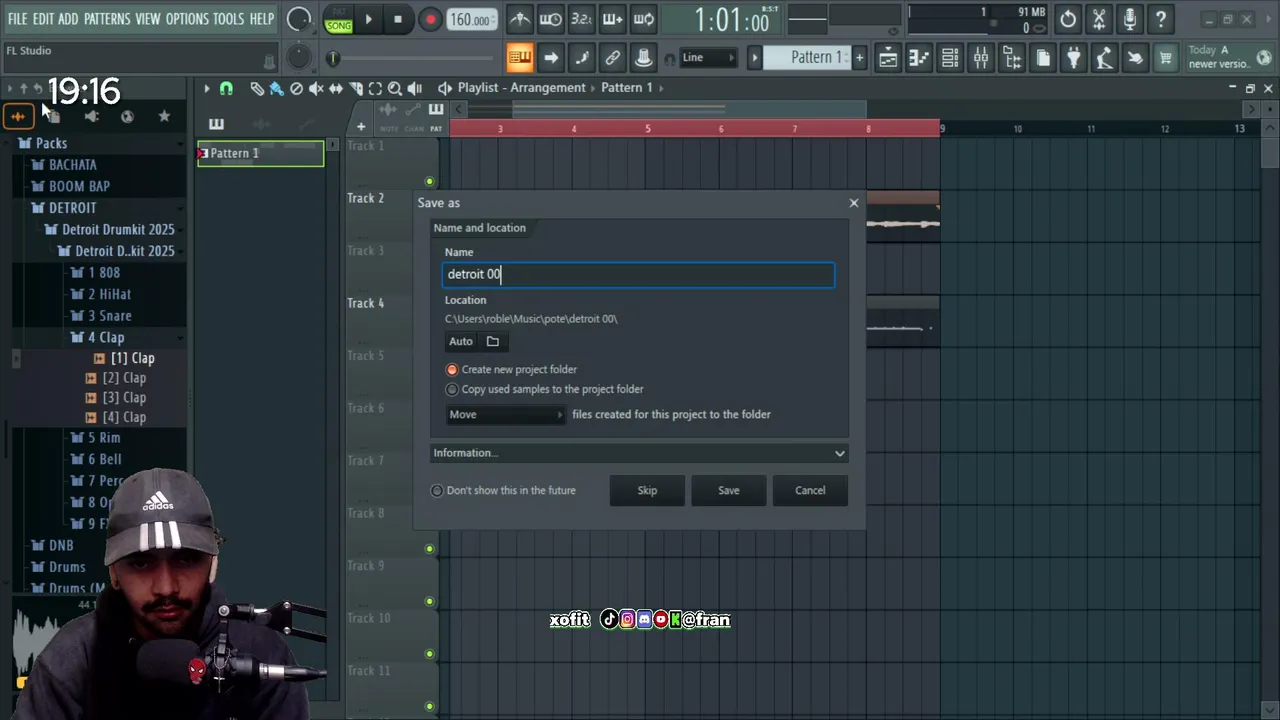This screenshot has height=720, width=1280.
Task: Toggle the metronome icon
Action: click(520, 19)
